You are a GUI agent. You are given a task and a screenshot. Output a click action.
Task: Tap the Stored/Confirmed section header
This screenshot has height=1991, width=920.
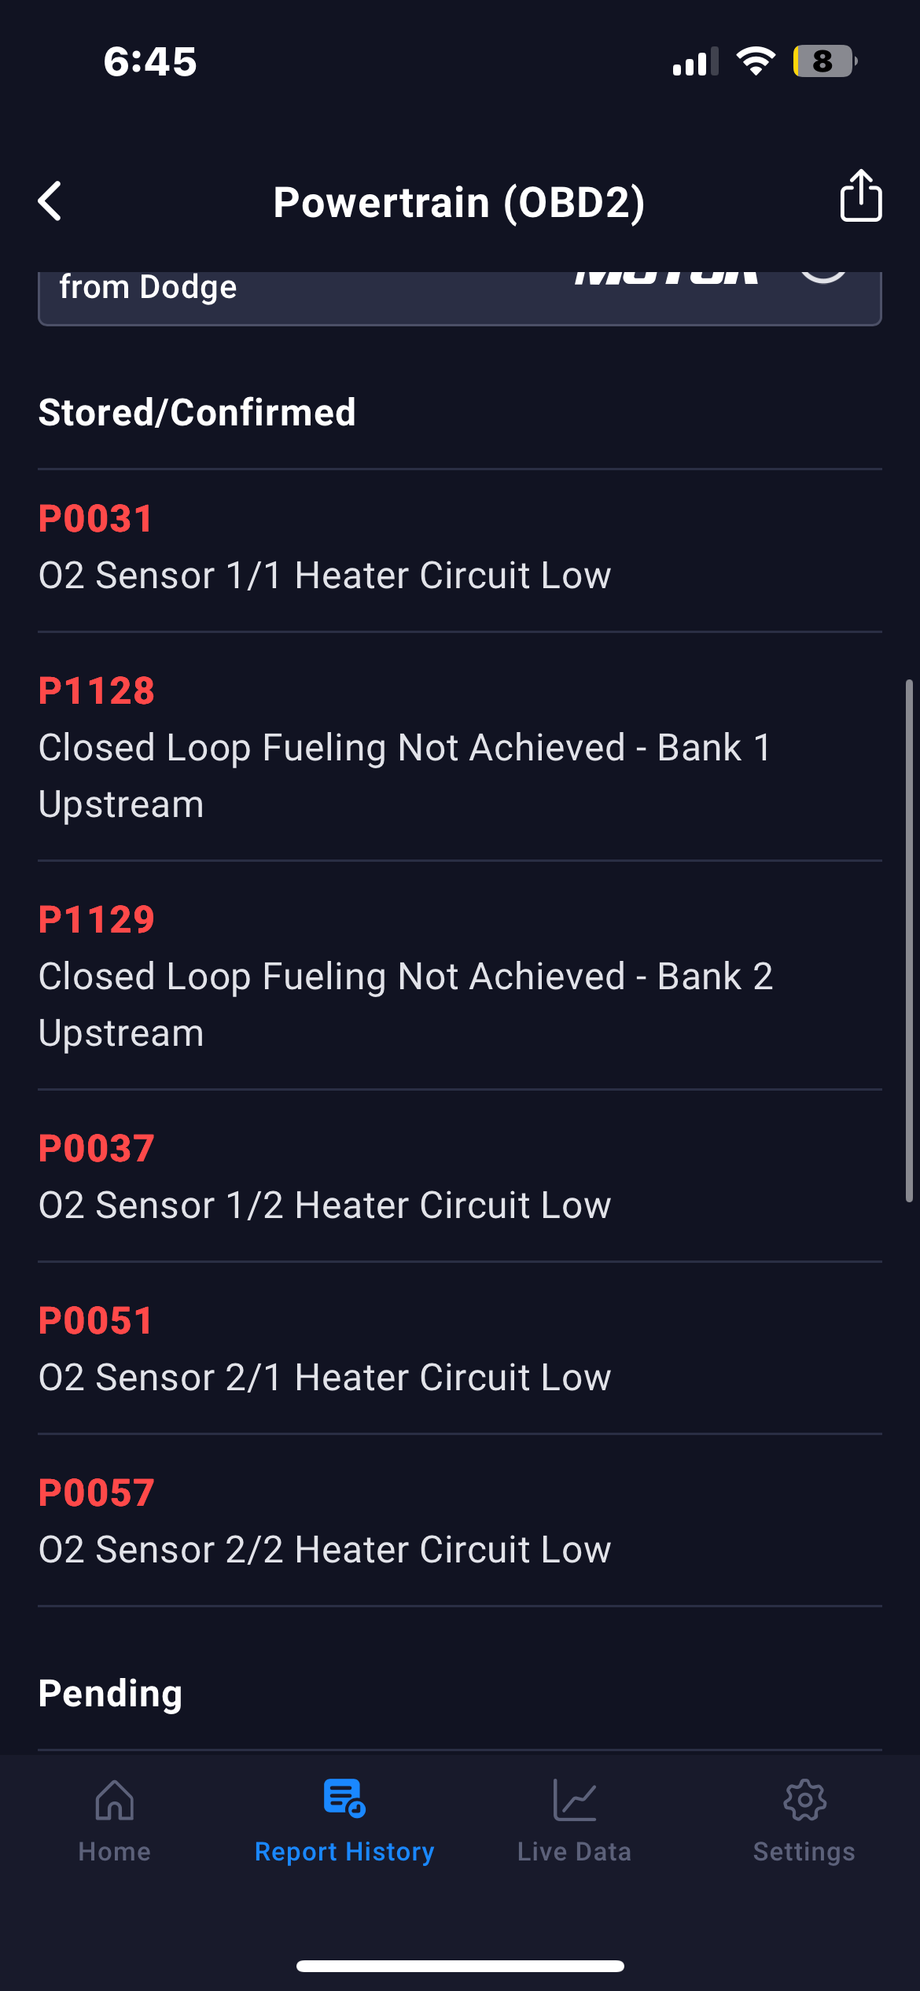pyautogui.click(x=197, y=412)
